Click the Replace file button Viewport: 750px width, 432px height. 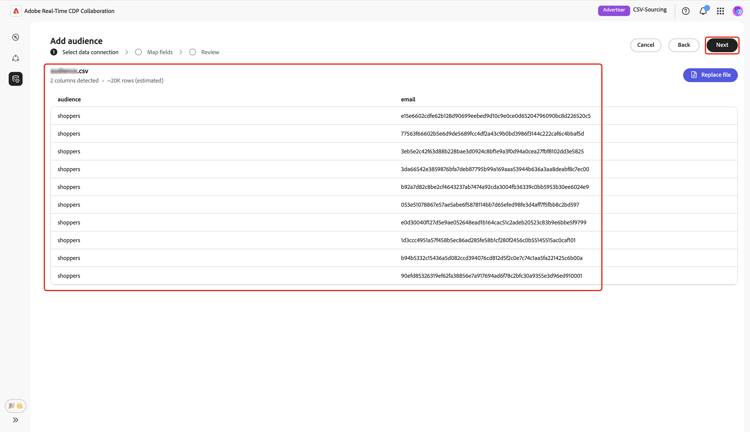pos(710,75)
